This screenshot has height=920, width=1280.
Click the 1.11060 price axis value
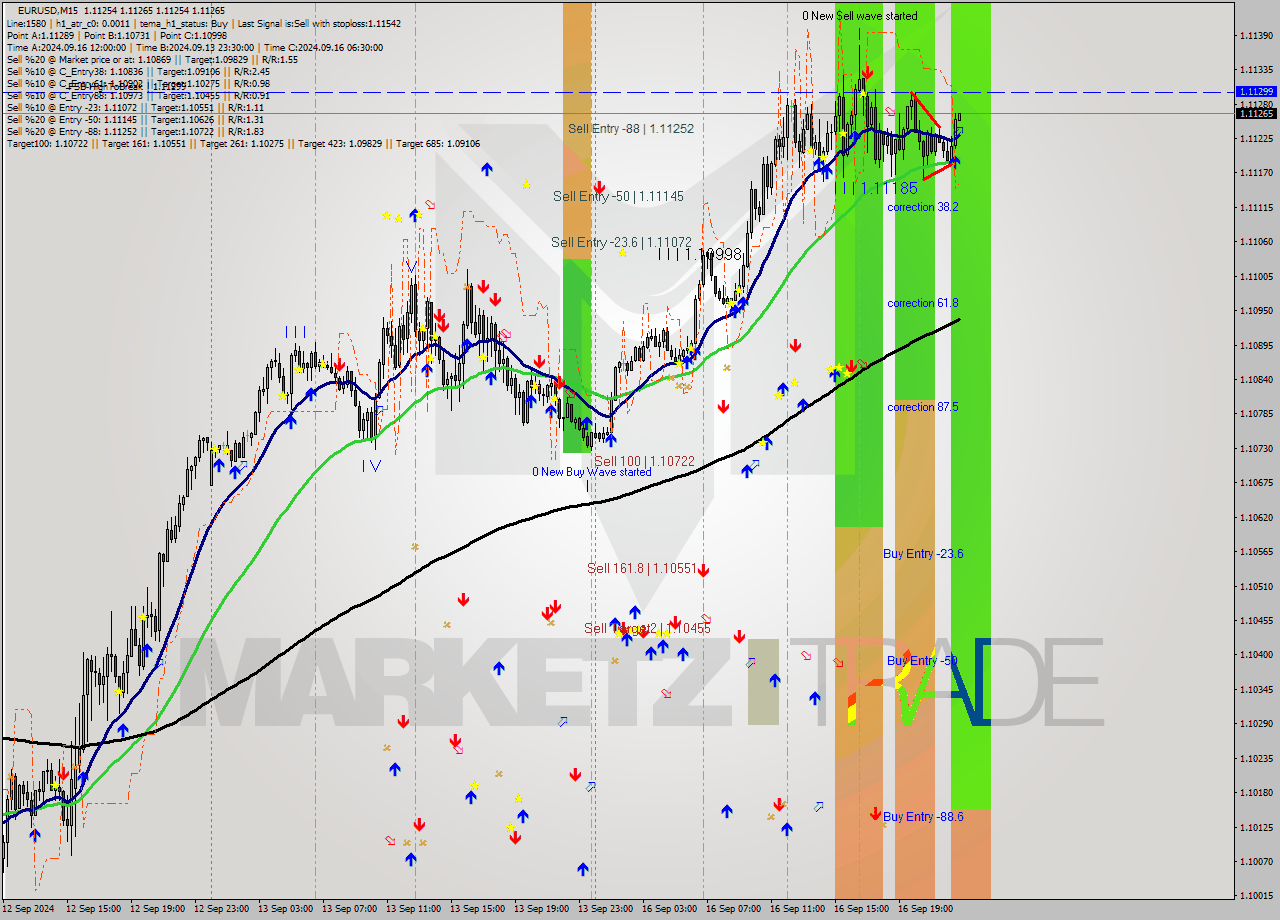[1256, 242]
